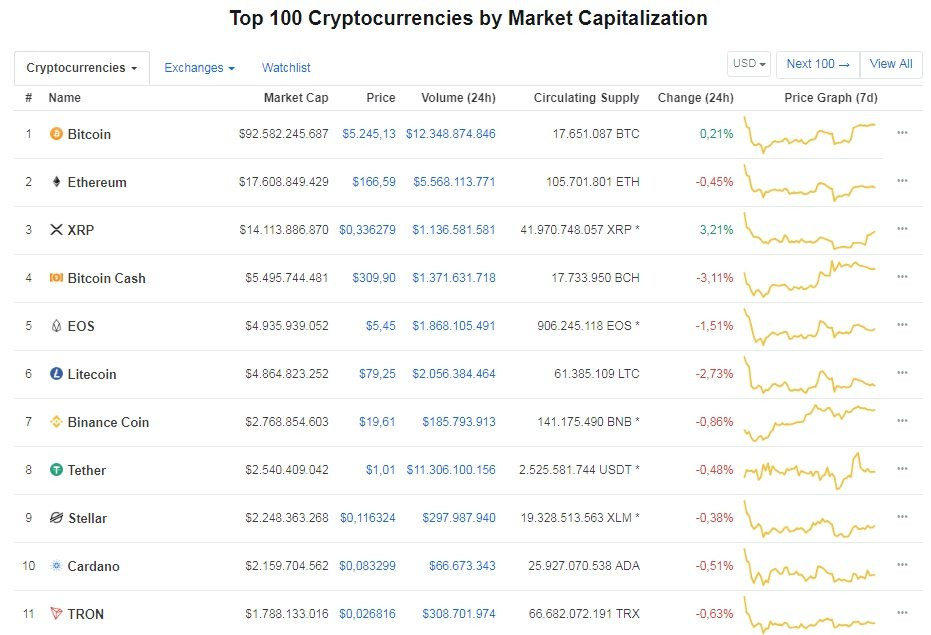Image resolution: width=931 pixels, height=635 pixels.
Task: Click the yellow Binance Coin icon
Action: pyautogui.click(x=56, y=422)
